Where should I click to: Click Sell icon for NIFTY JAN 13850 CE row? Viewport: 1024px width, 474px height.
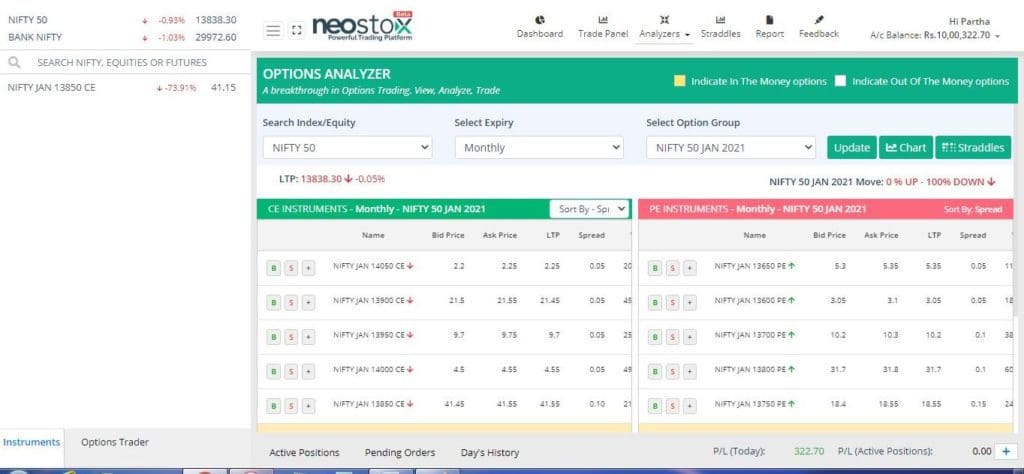[291, 406]
